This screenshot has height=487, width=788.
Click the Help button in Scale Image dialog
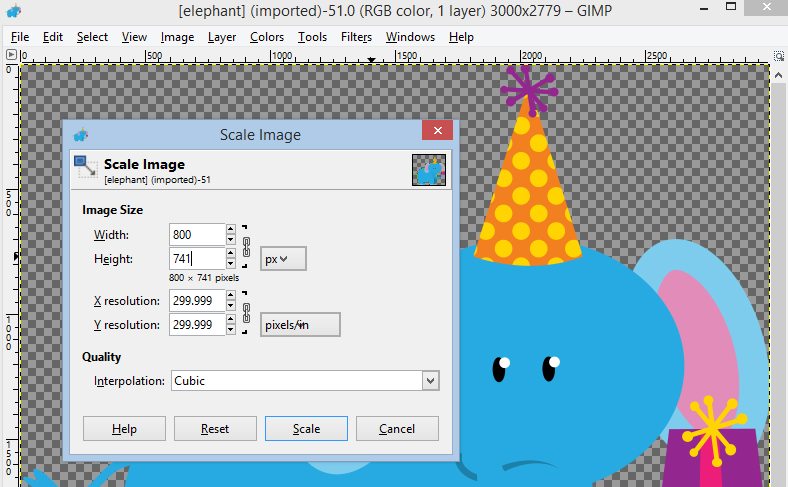point(124,429)
